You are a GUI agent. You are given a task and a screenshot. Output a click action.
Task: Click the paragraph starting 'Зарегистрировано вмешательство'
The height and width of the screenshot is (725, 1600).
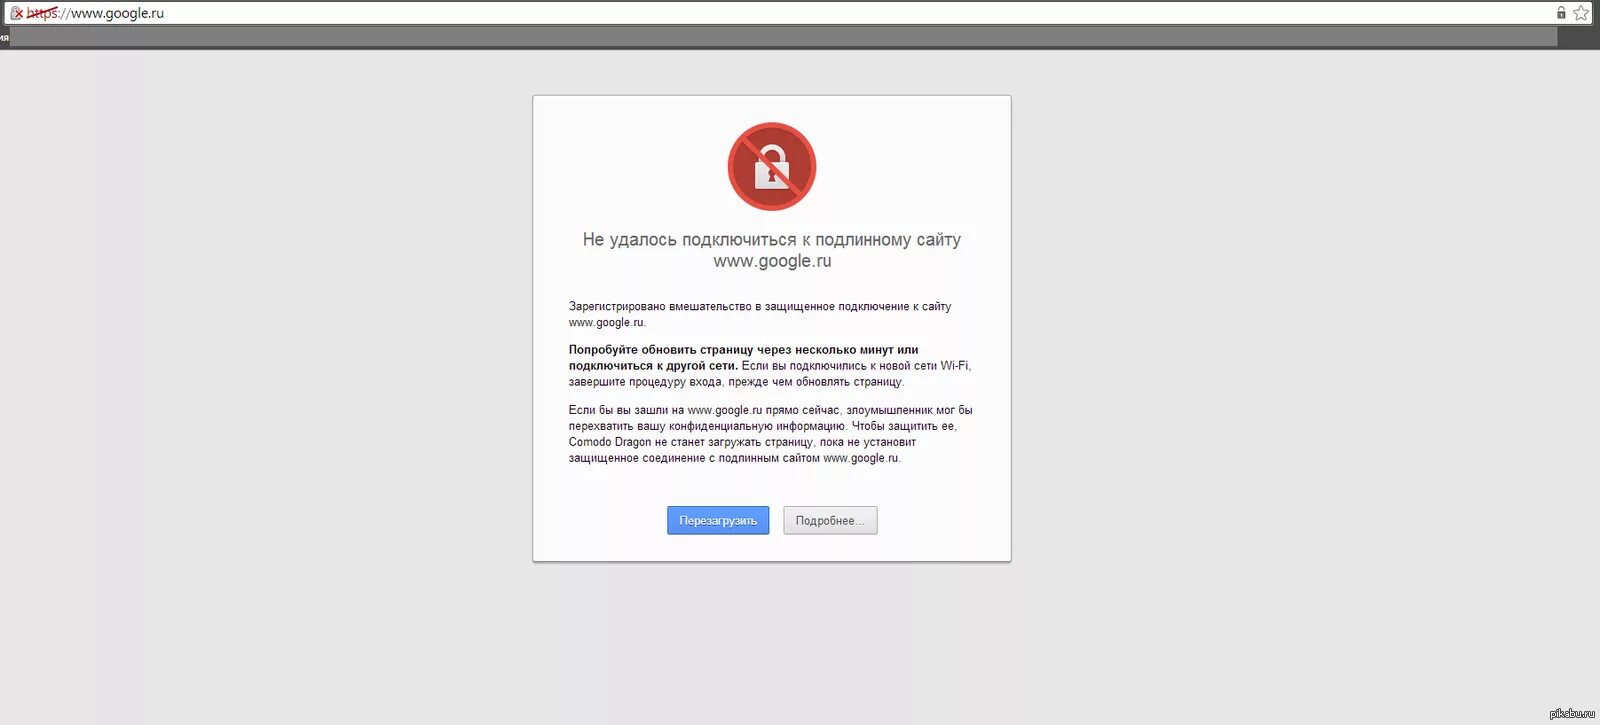tap(760, 314)
